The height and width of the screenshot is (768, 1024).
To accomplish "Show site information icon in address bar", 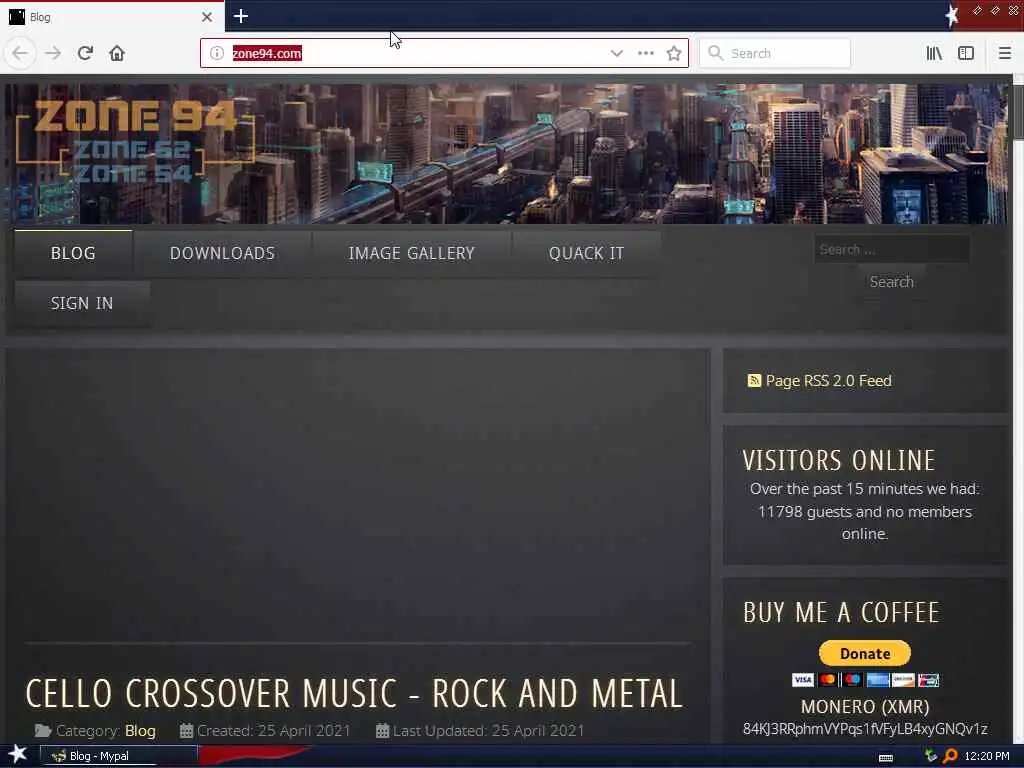I will click(x=217, y=54).
